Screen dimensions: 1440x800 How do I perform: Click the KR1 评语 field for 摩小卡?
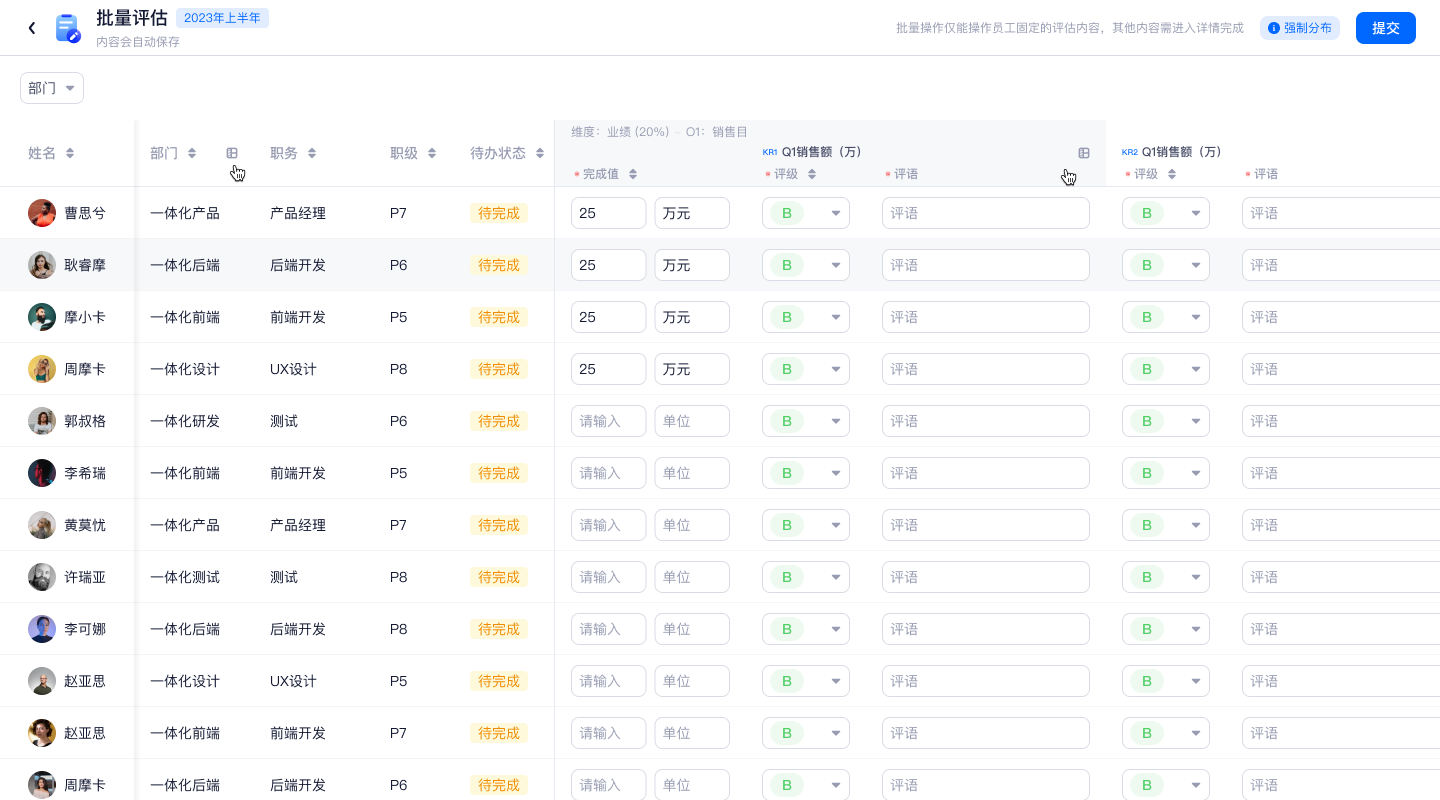tap(985, 317)
